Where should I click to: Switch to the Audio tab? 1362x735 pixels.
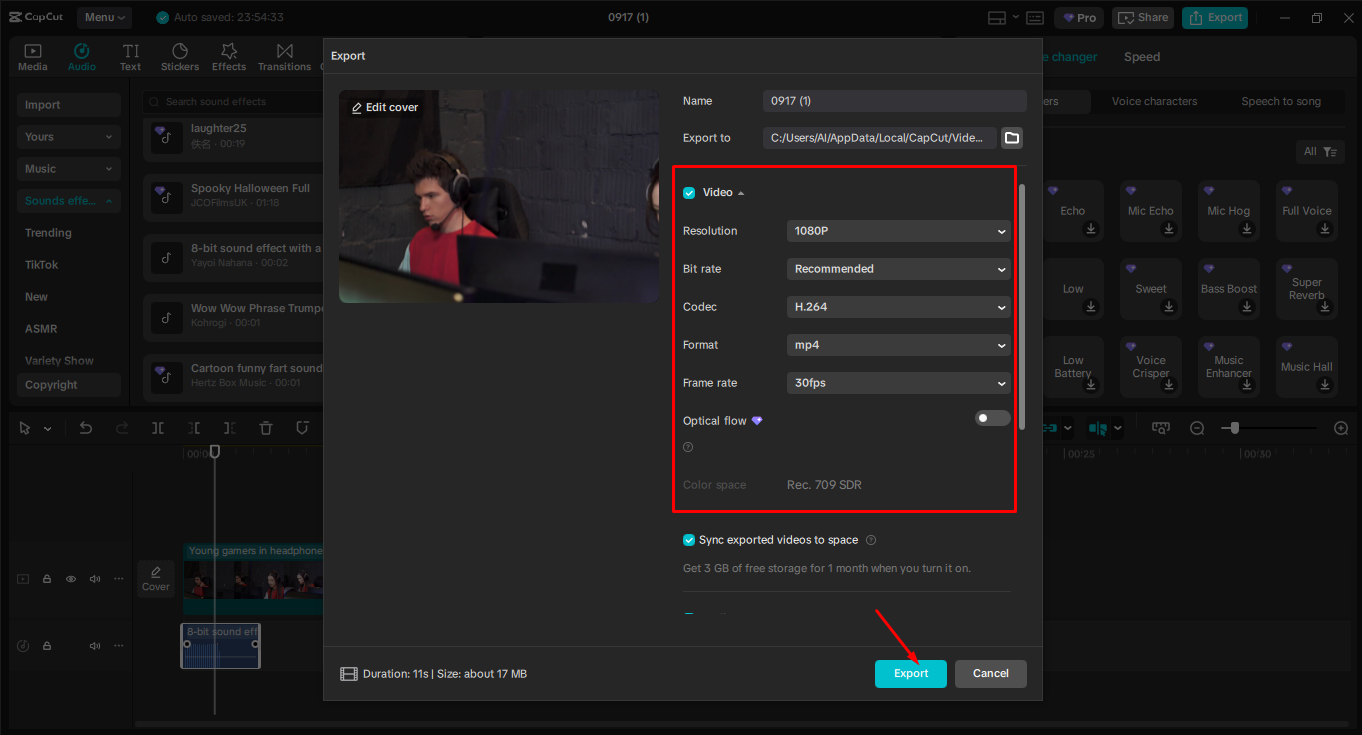click(x=81, y=56)
